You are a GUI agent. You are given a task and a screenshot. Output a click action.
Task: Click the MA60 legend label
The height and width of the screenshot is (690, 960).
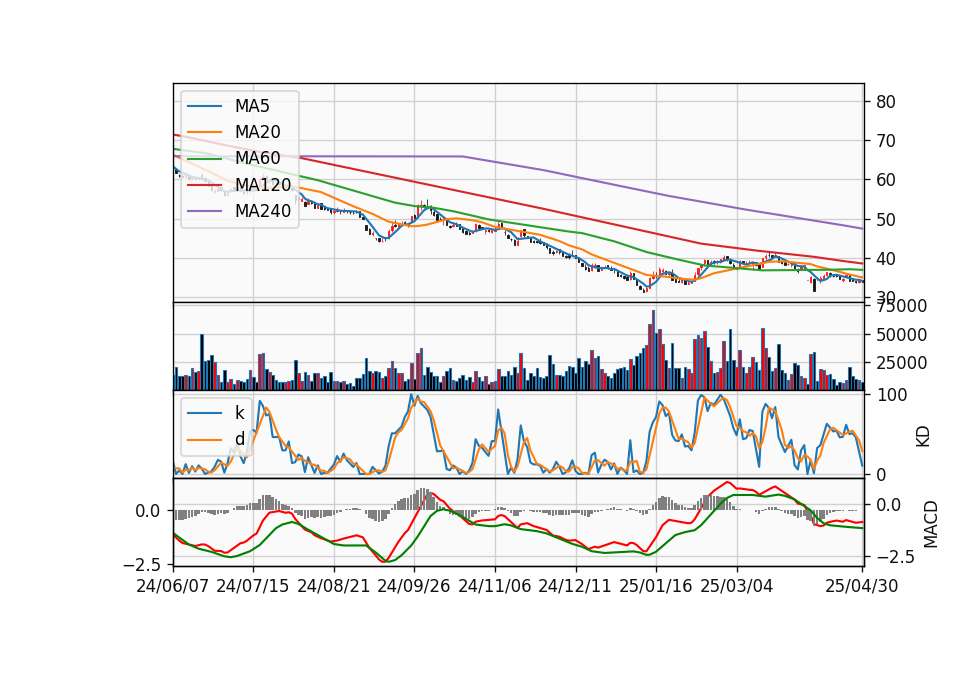[257, 158]
